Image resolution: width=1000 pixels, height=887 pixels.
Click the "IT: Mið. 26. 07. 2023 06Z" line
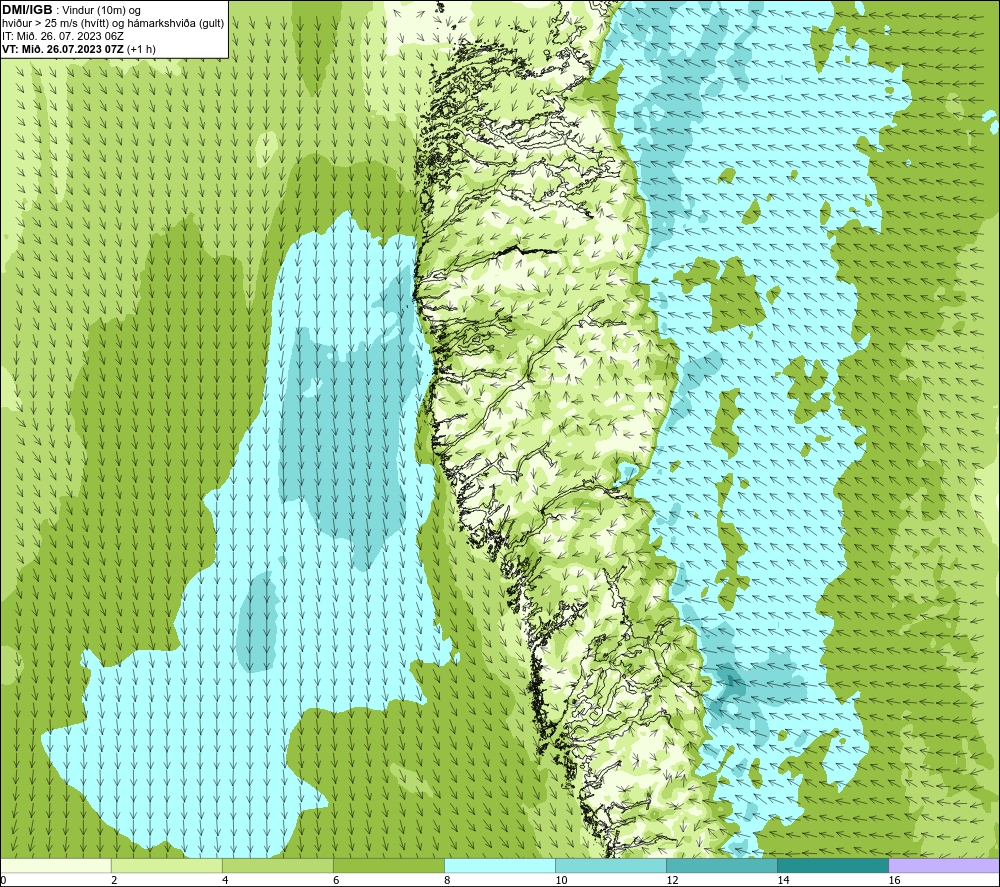point(63,36)
